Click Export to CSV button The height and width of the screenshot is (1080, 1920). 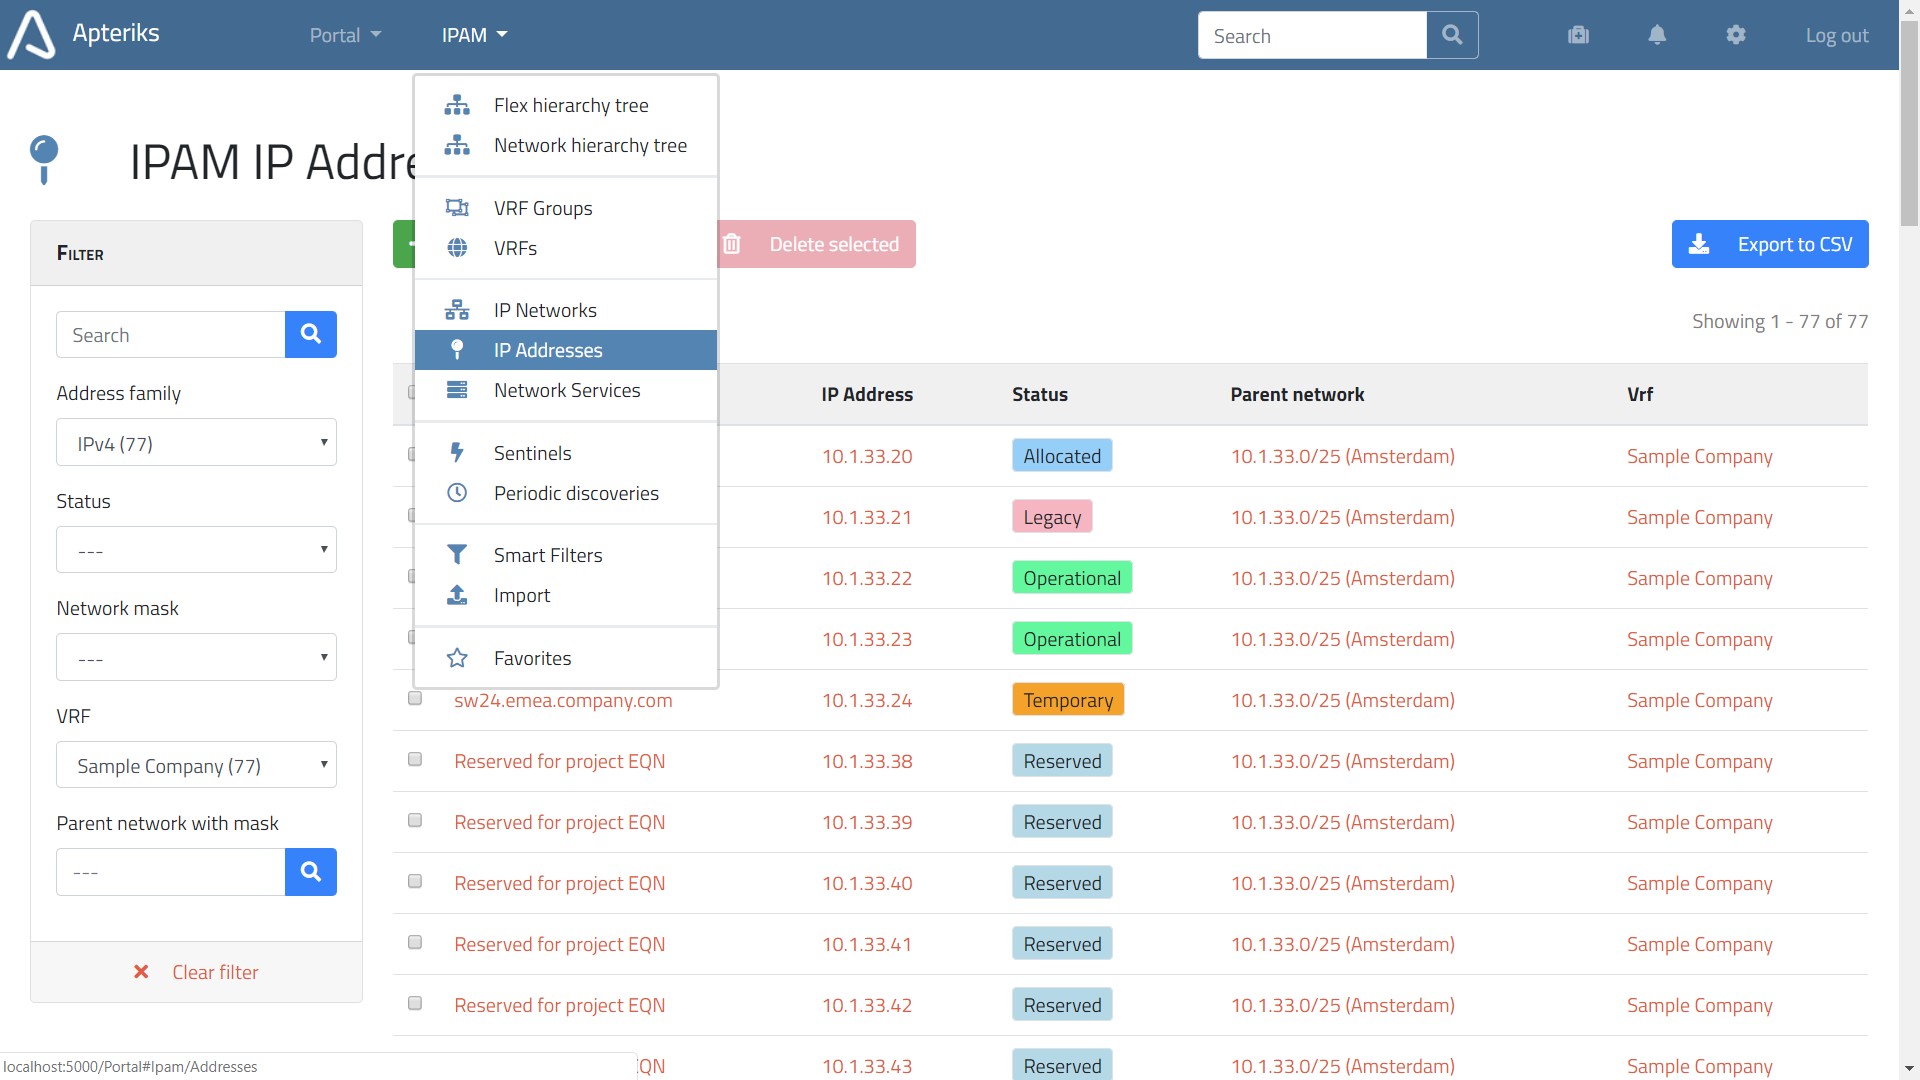click(x=1769, y=244)
